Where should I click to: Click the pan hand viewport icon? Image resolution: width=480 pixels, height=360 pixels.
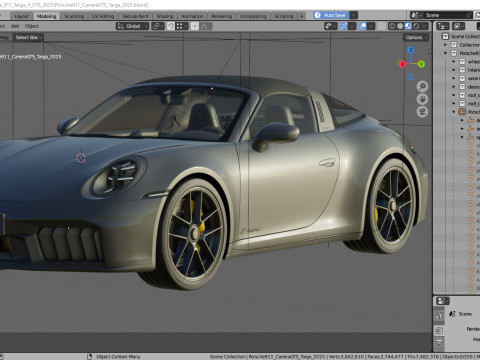422,99
